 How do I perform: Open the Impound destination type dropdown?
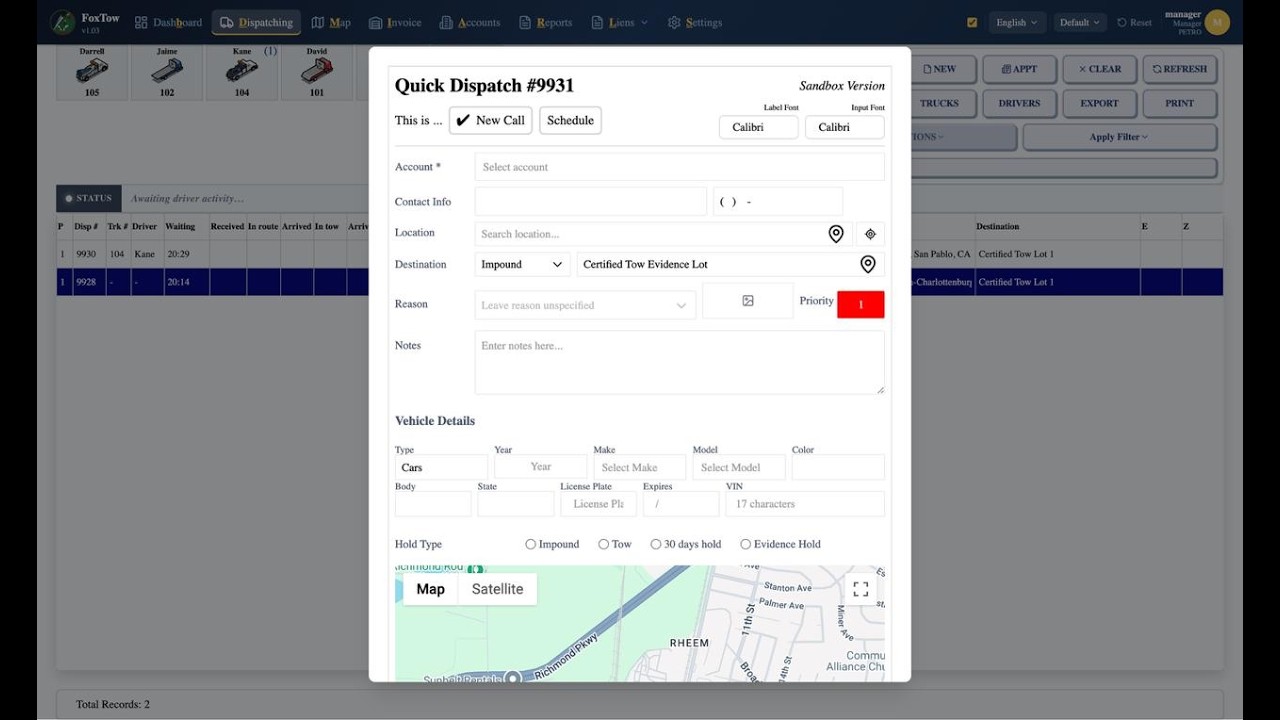pos(522,264)
